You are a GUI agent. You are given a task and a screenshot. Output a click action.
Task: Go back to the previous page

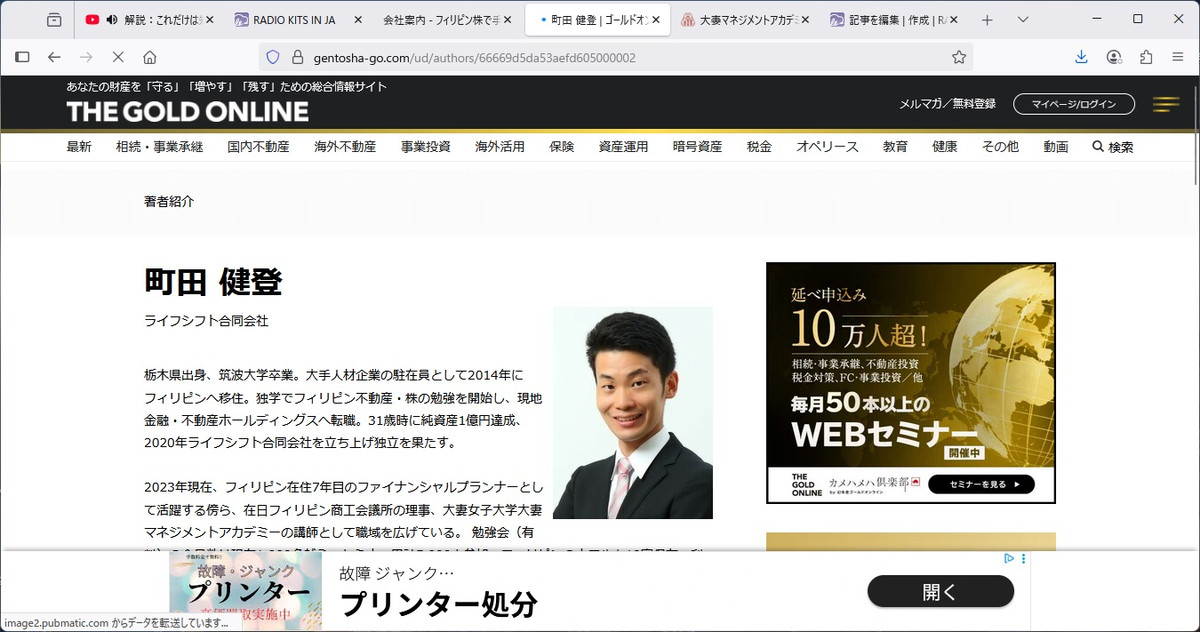click(54, 57)
